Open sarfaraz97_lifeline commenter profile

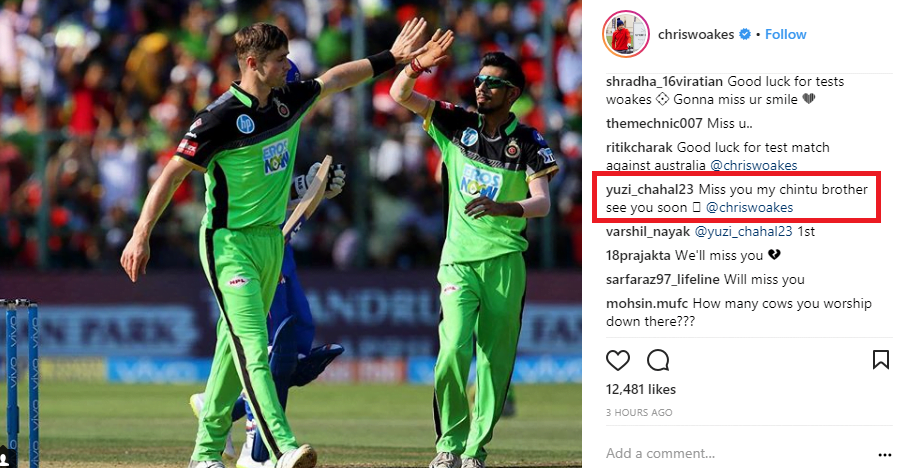(x=663, y=280)
